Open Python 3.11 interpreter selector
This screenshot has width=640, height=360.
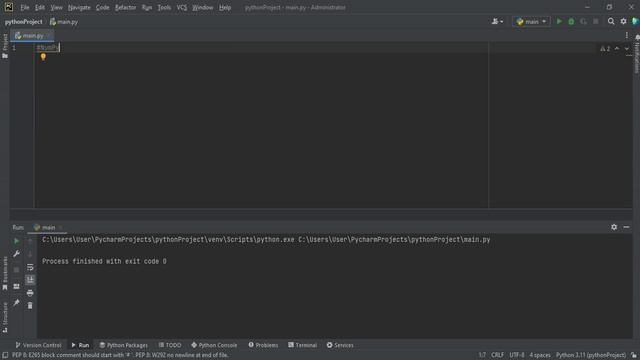(591, 355)
